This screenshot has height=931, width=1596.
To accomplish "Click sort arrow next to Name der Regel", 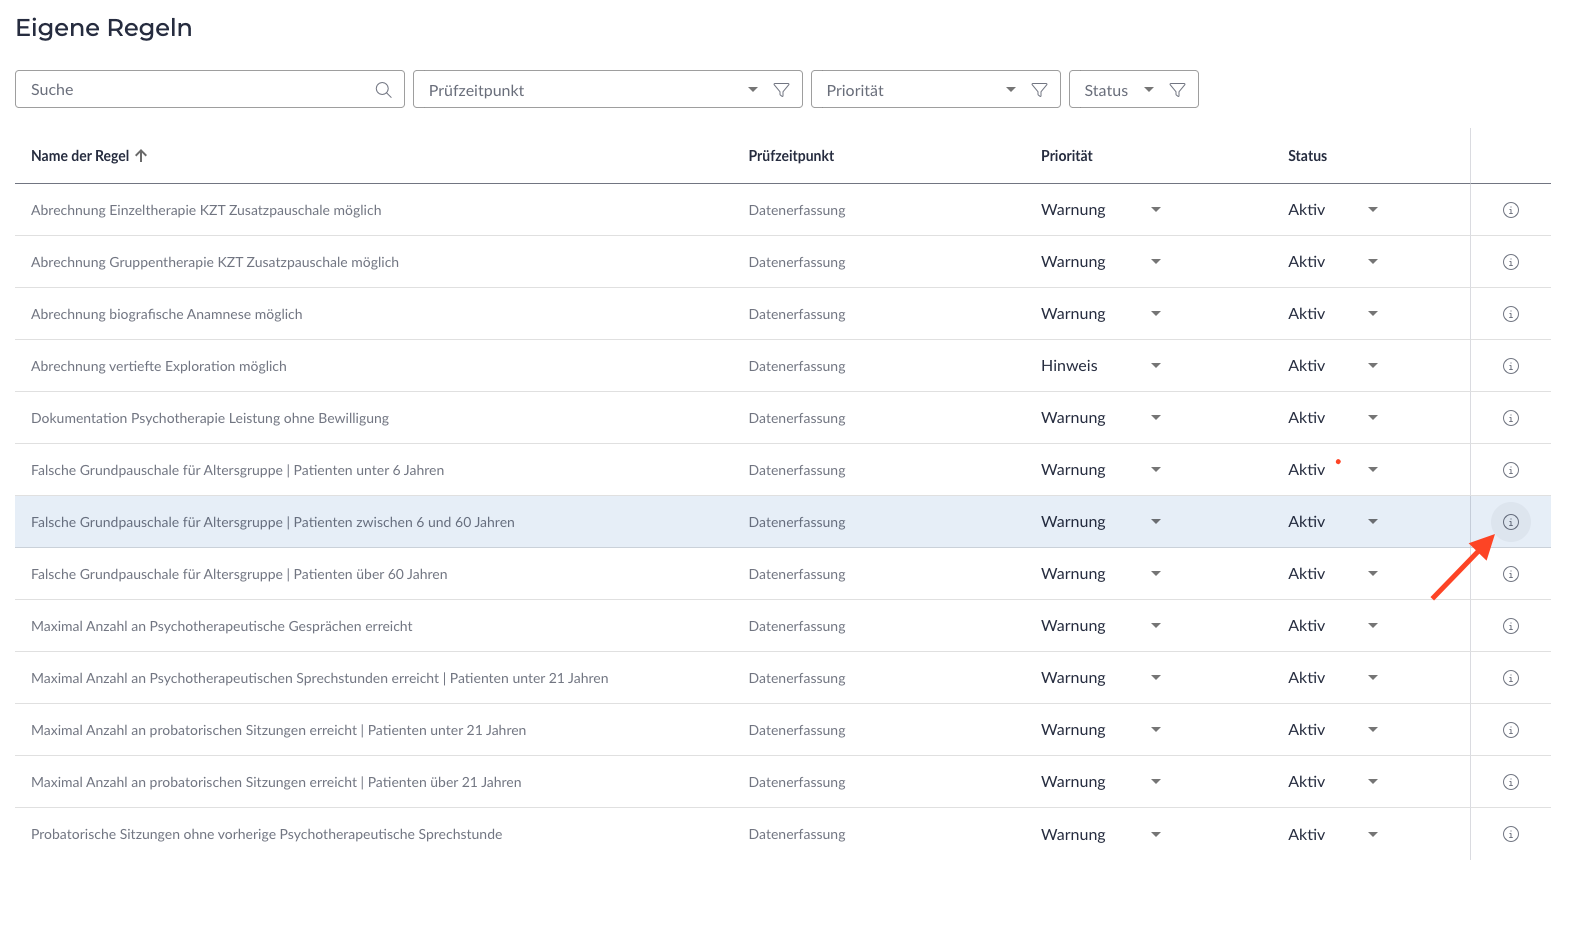I will click(141, 156).
